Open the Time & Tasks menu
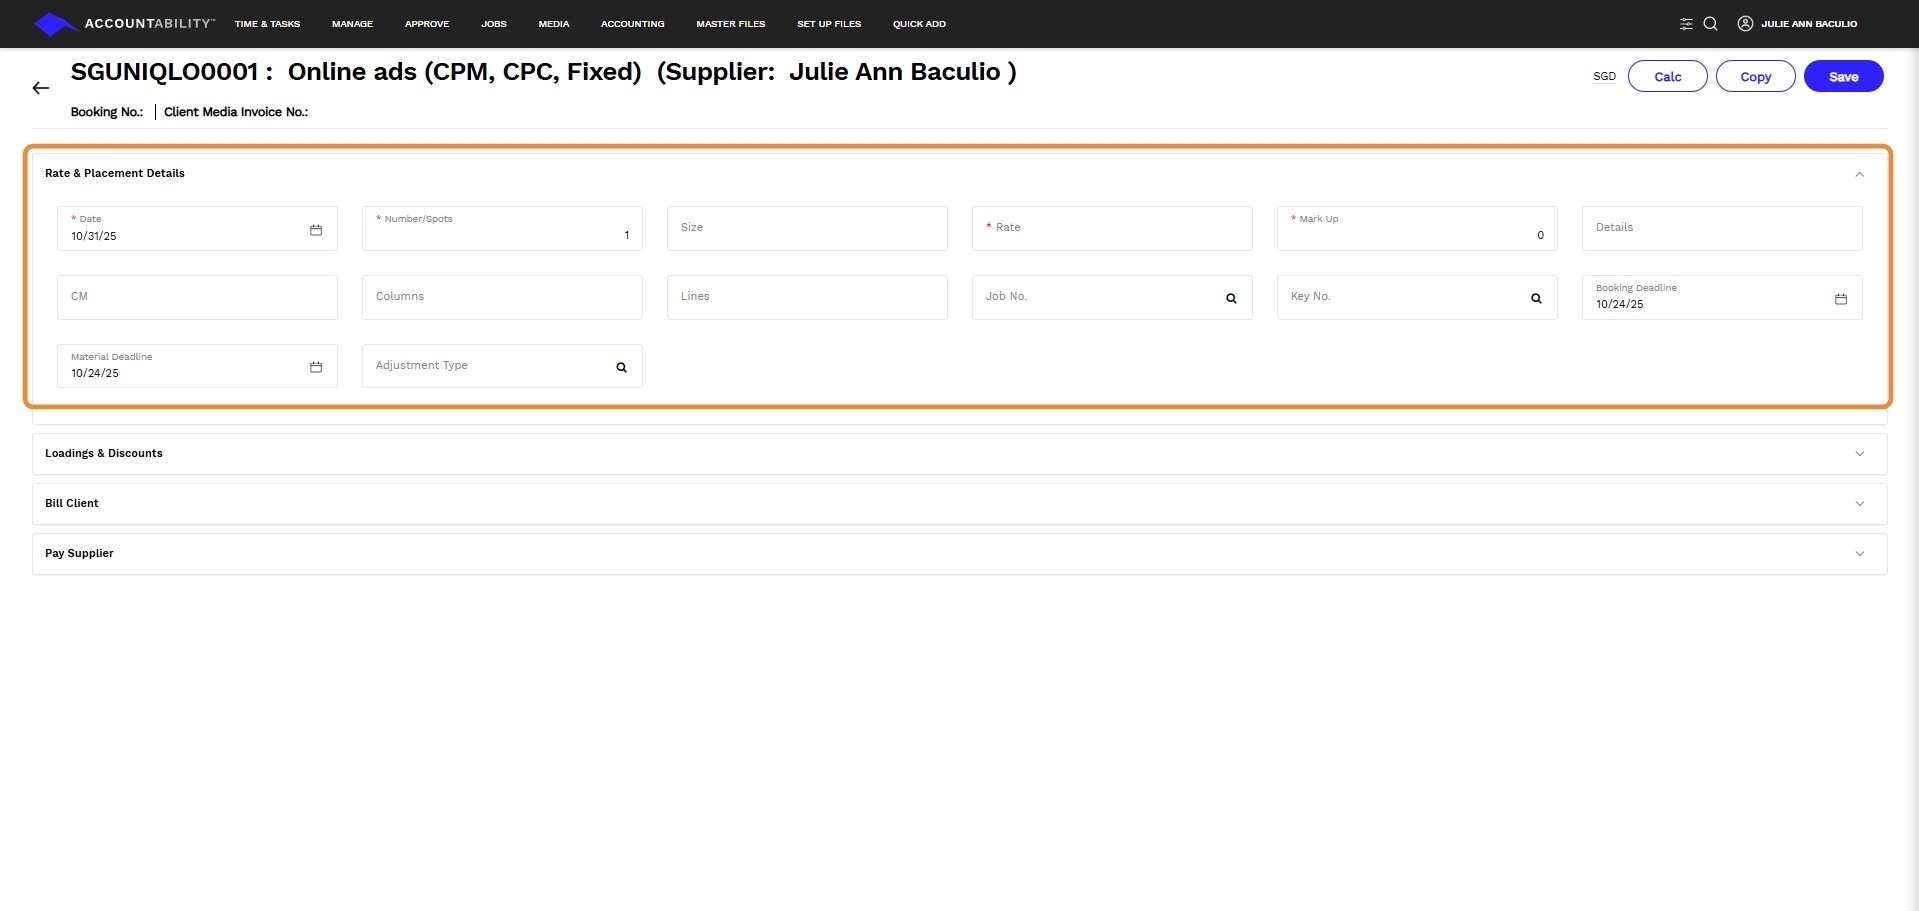1919x911 pixels. point(267,24)
